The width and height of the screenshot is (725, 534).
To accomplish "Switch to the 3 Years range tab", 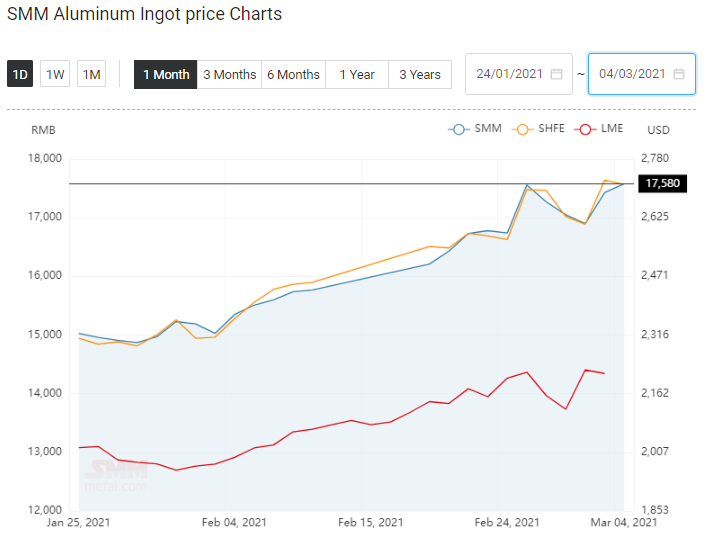I will pos(420,74).
